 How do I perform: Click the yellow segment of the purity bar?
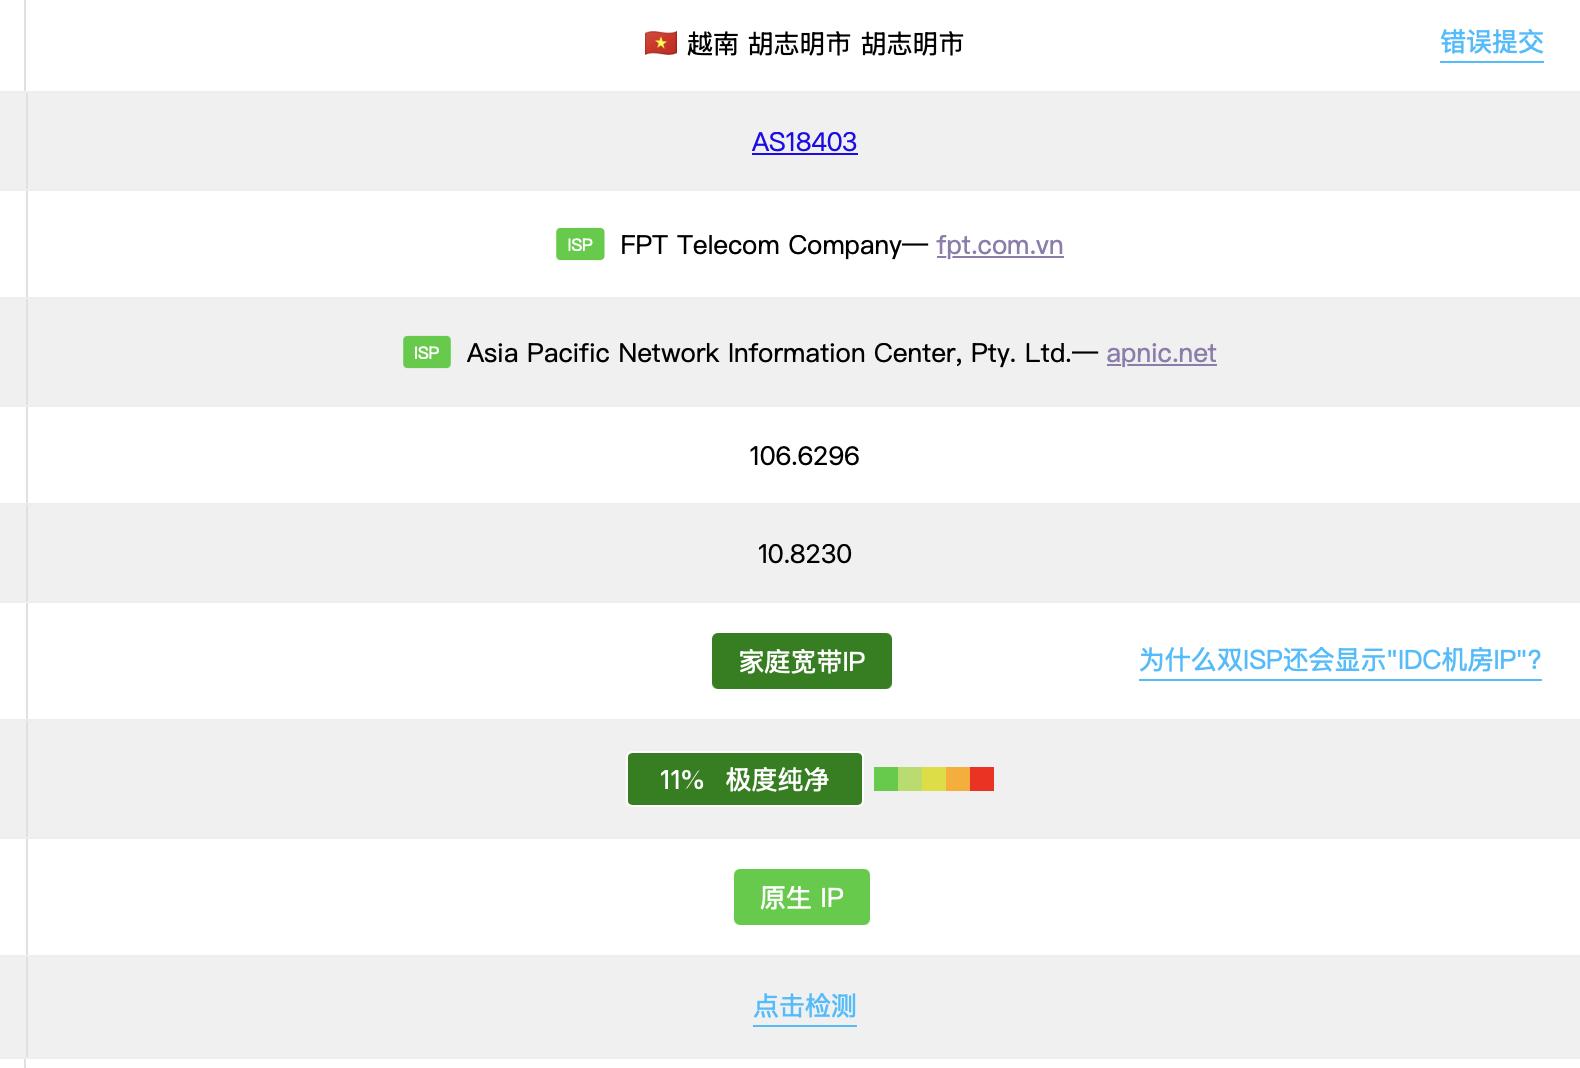pos(934,779)
